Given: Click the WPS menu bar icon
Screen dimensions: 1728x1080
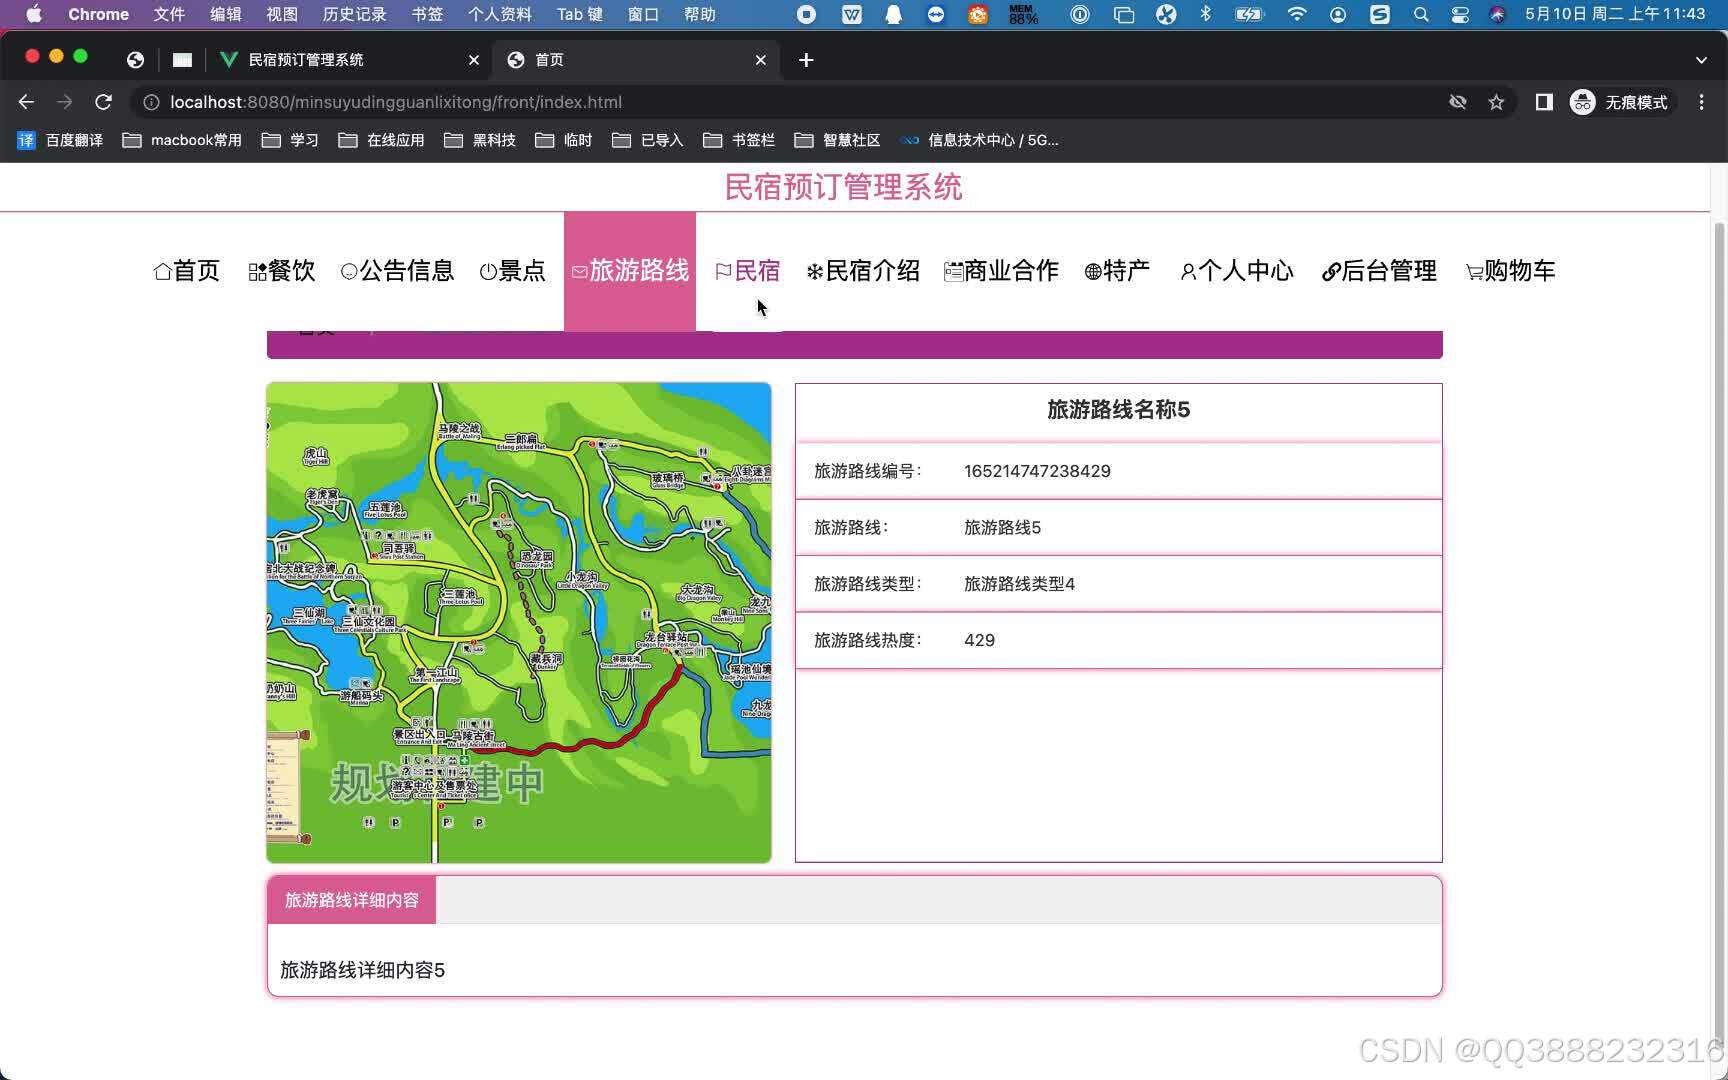Looking at the screenshot, I should 851,14.
